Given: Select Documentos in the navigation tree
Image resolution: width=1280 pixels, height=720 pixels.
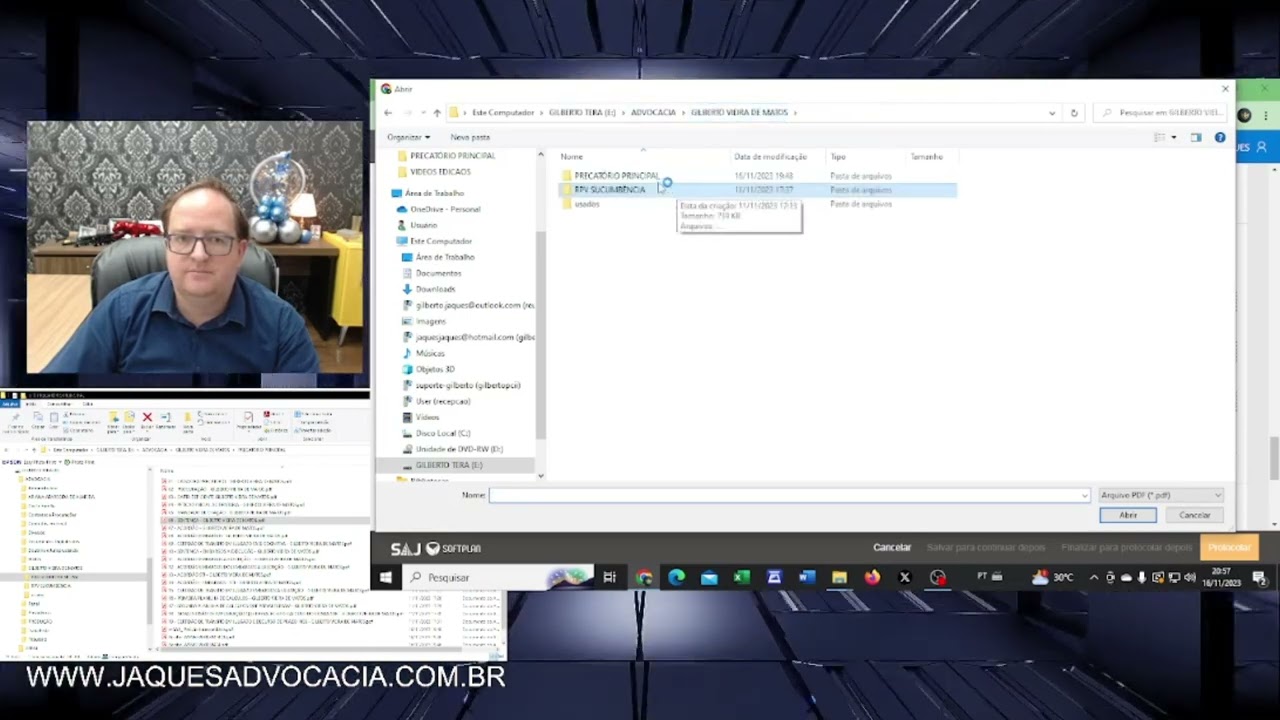Looking at the screenshot, I should [438, 273].
